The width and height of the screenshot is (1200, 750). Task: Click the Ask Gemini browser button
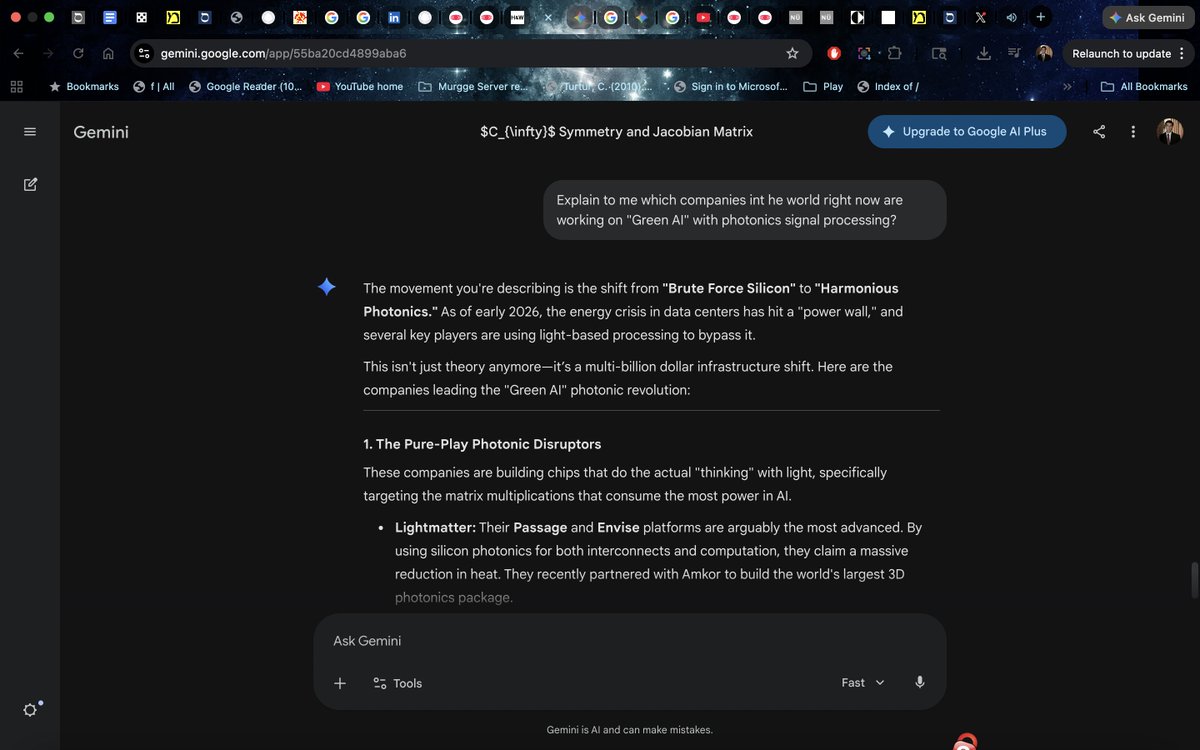pos(1147,18)
